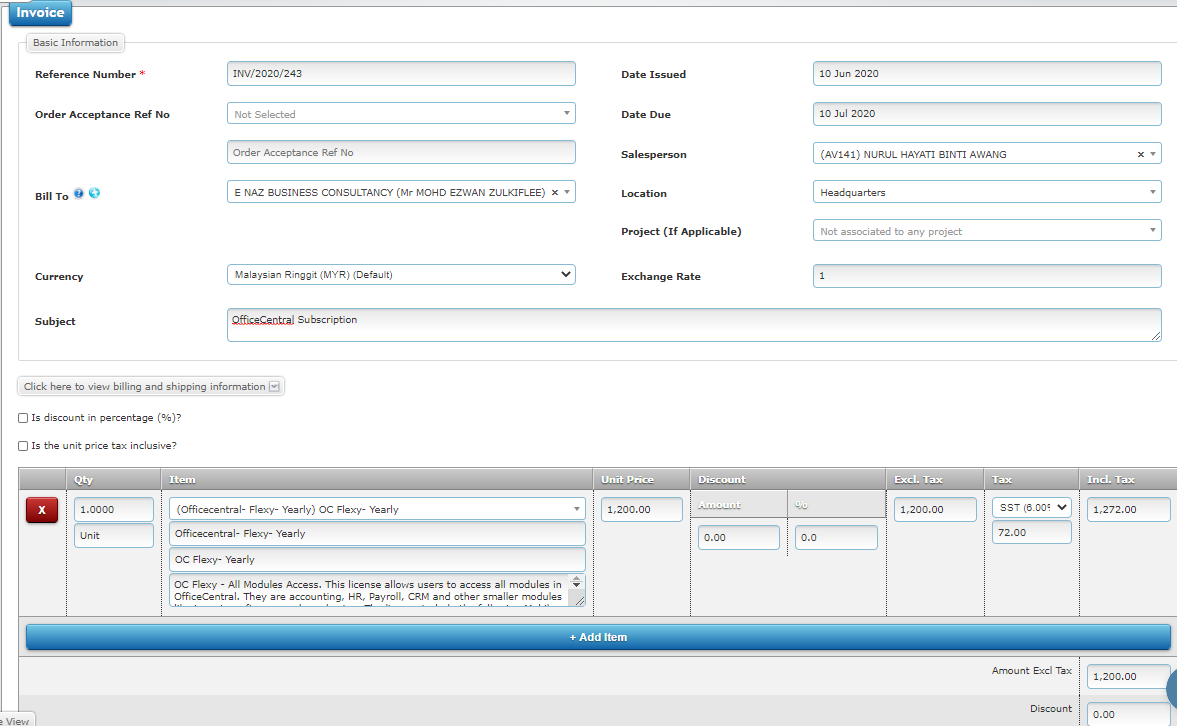
Task: Open the Location dropdown showing Headquarters
Action: click(986, 192)
